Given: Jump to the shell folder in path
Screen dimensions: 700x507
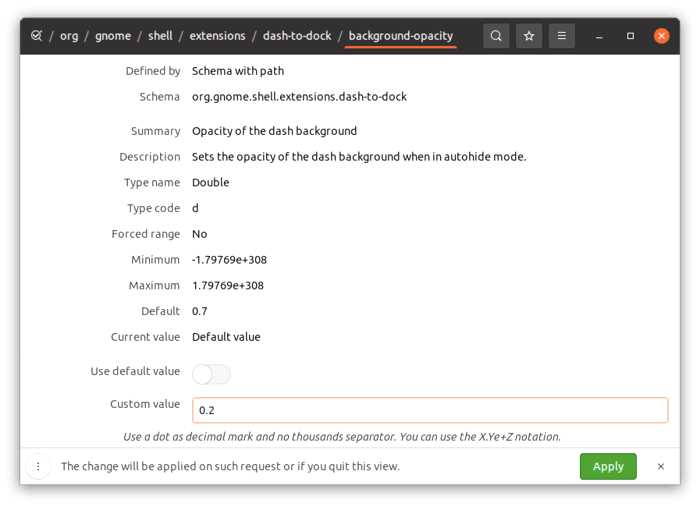Looking at the screenshot, I should click(160, 36).
